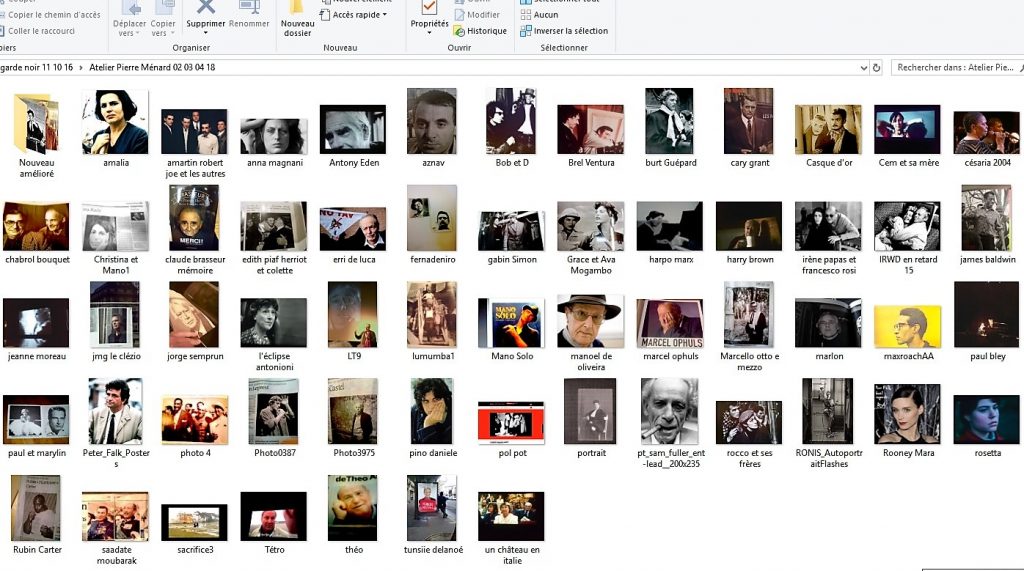Click Déplacer vers in the ribbon
This screenshot has height=571, width=1024.
click(x=129, y=23)
